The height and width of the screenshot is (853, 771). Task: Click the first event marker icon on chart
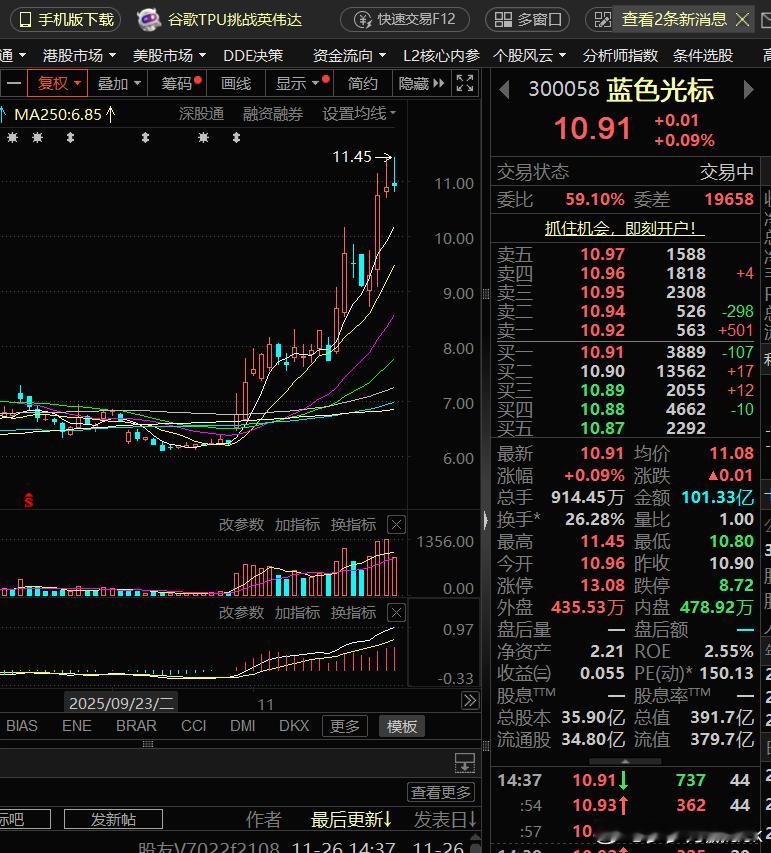coord(13,138)
